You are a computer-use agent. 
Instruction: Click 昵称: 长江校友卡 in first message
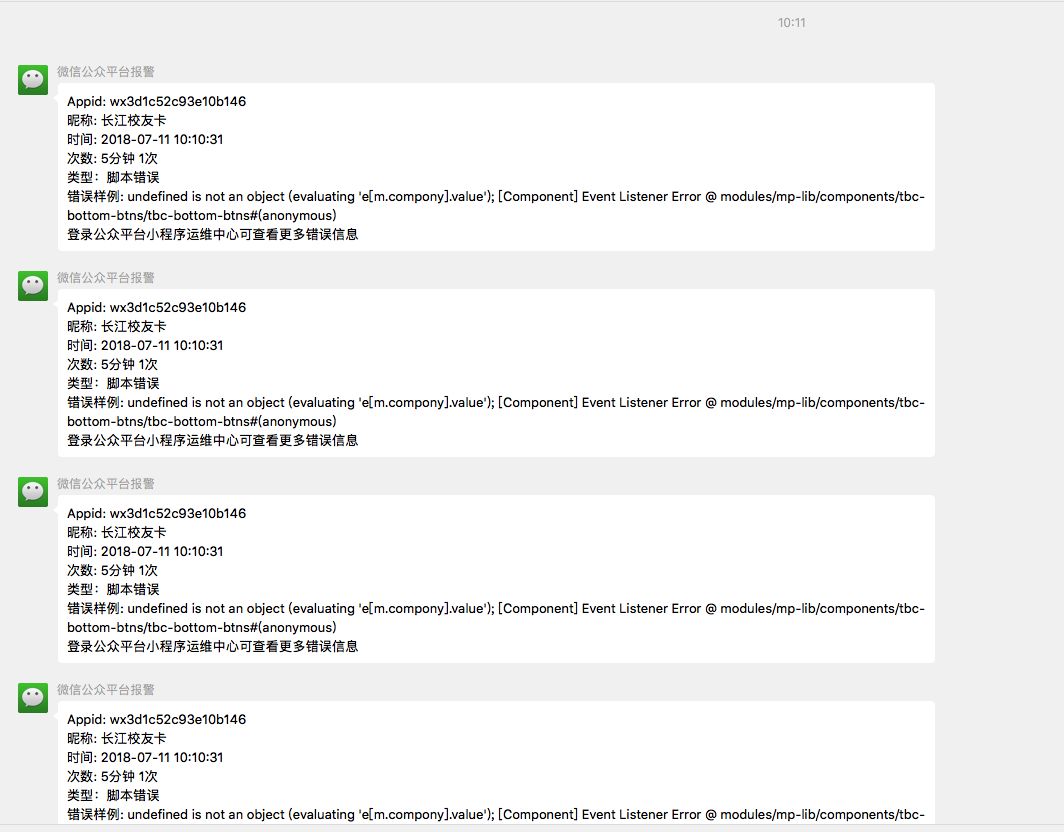click(x=117, y=120)
